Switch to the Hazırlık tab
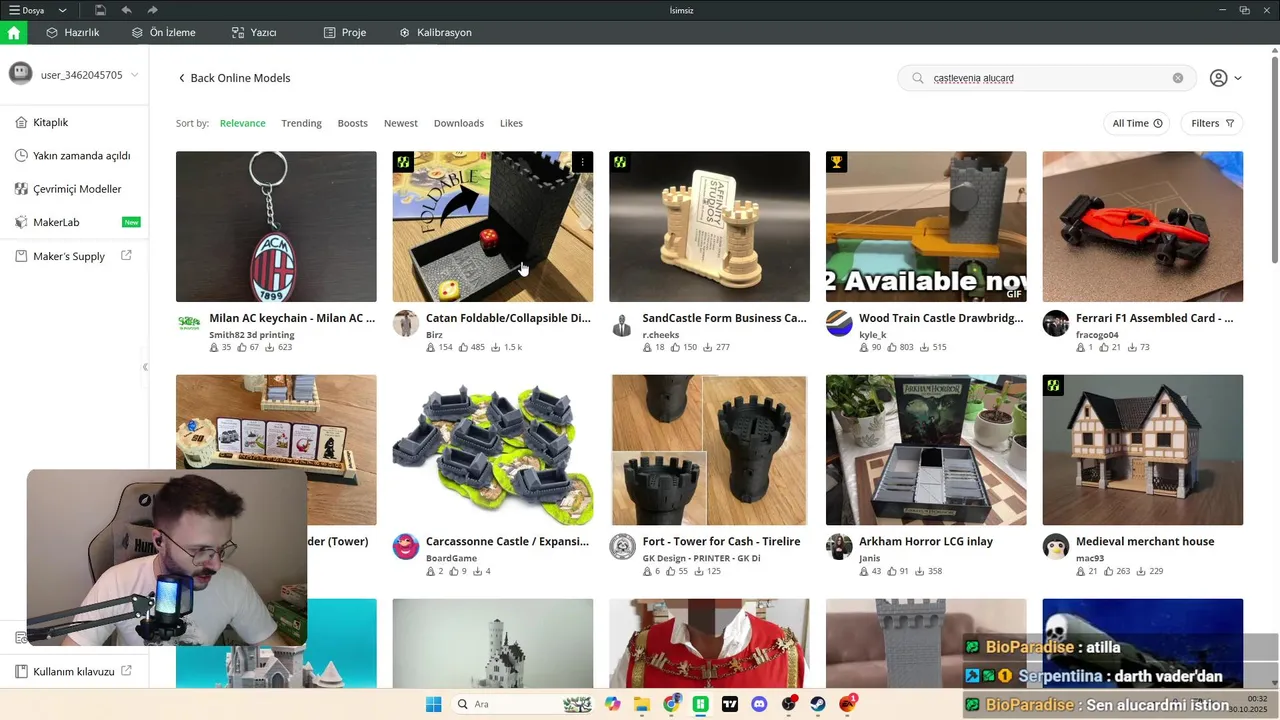This screenshot has height=720, width=1280. point(73,32)
